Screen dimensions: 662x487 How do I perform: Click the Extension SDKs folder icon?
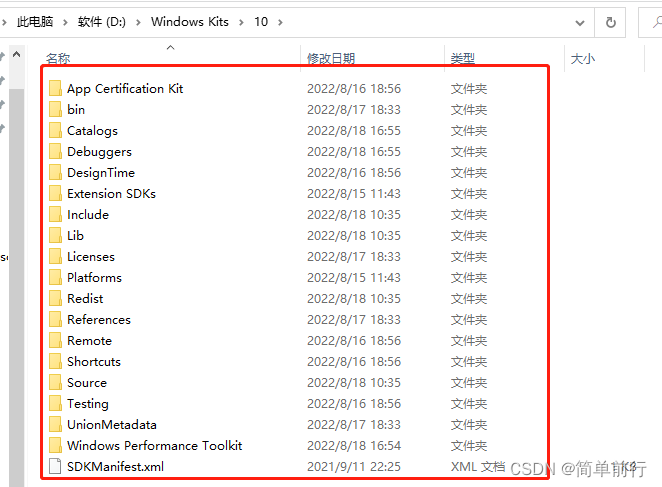click(x=55, y=193)
